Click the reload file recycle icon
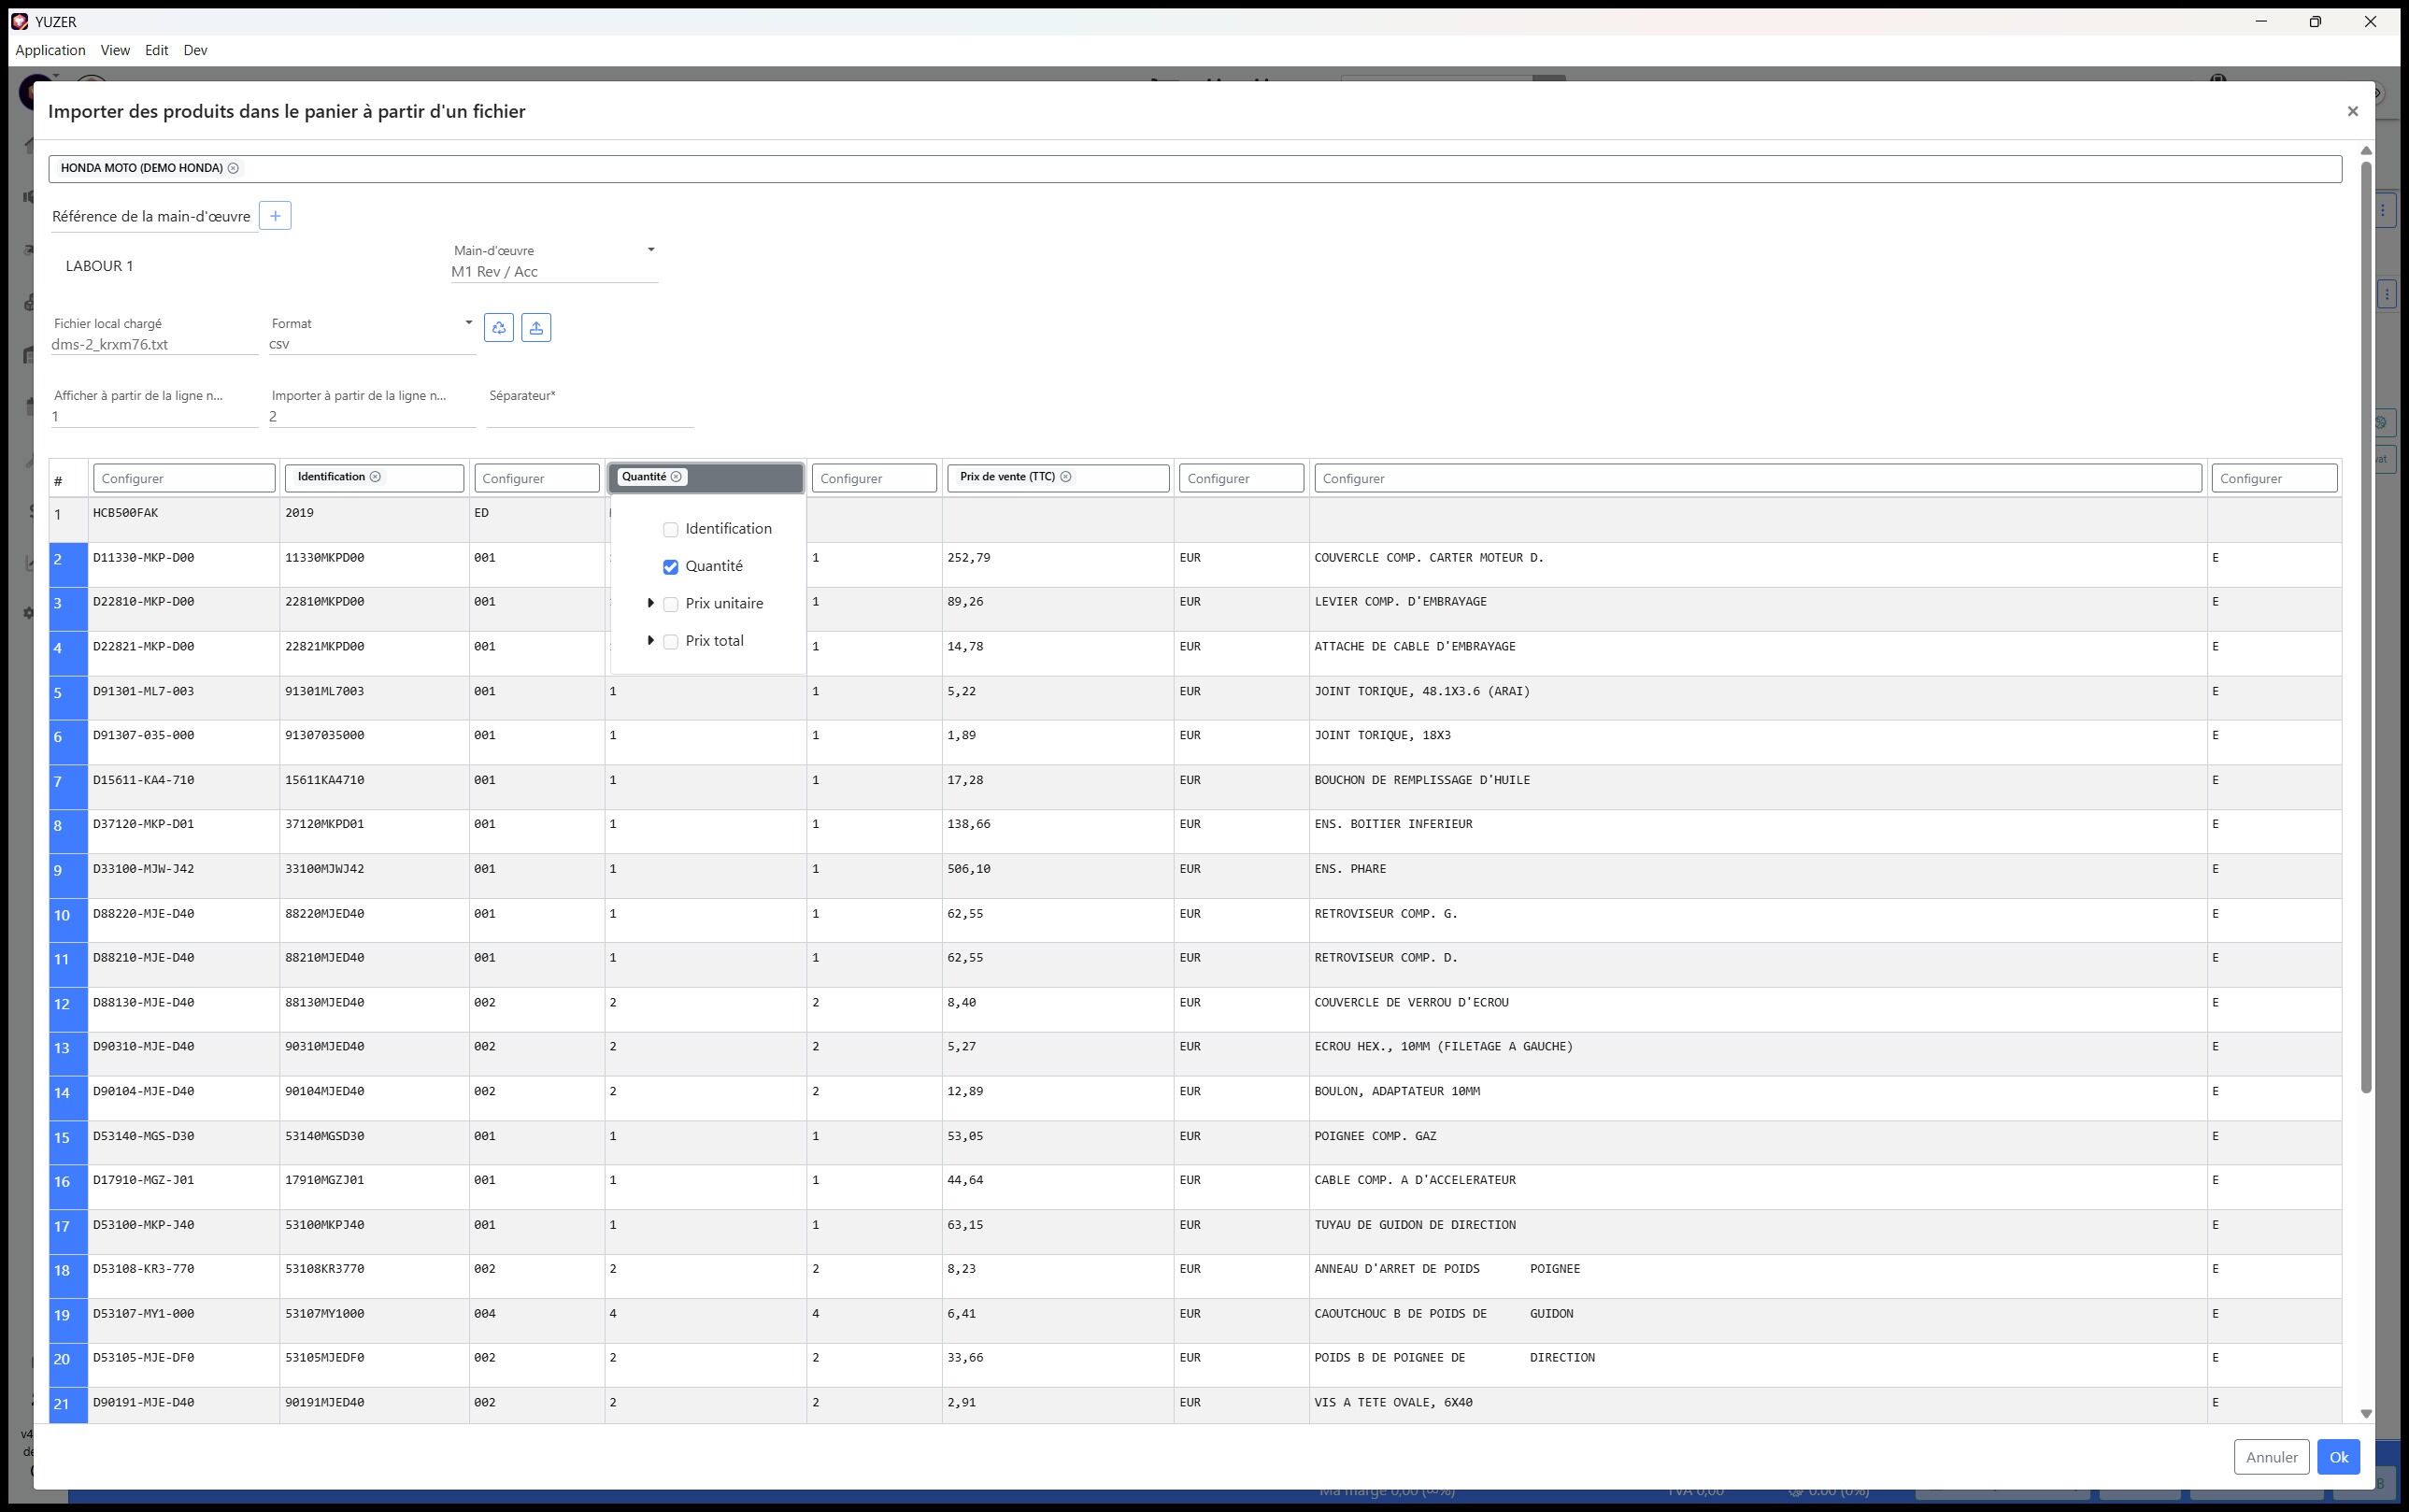The width and height of the screenshot is (2409, 1512). [x=499, y=328]
